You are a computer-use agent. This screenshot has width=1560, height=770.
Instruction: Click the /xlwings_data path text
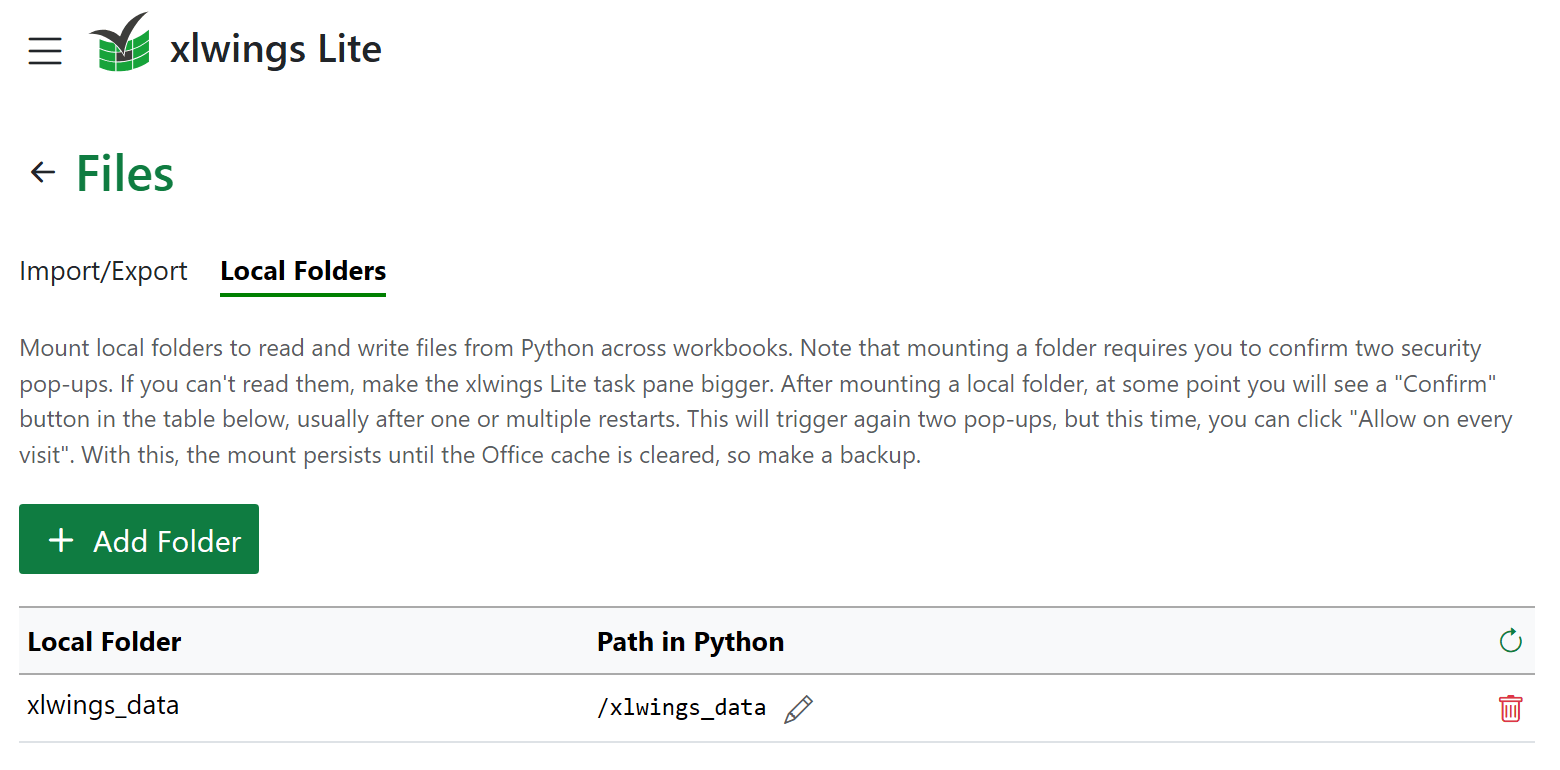coord(681,708)
